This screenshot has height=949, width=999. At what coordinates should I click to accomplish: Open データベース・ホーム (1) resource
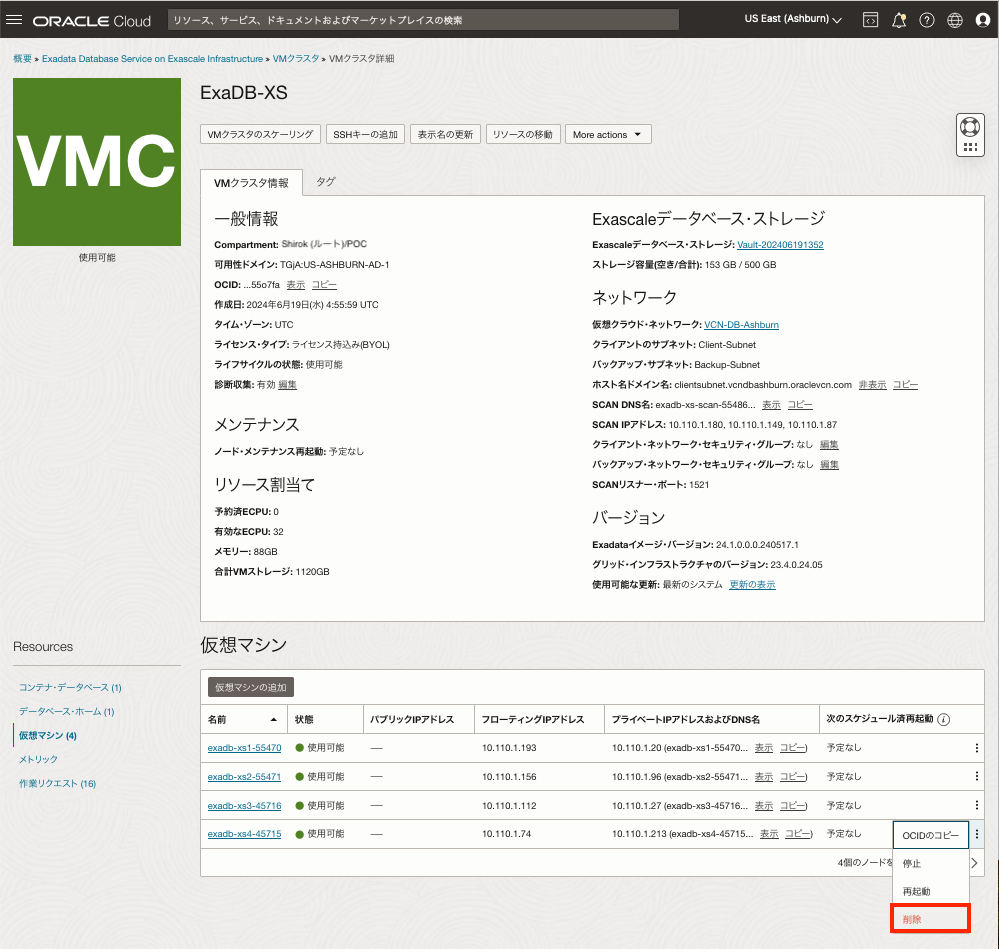coord(66,711)
